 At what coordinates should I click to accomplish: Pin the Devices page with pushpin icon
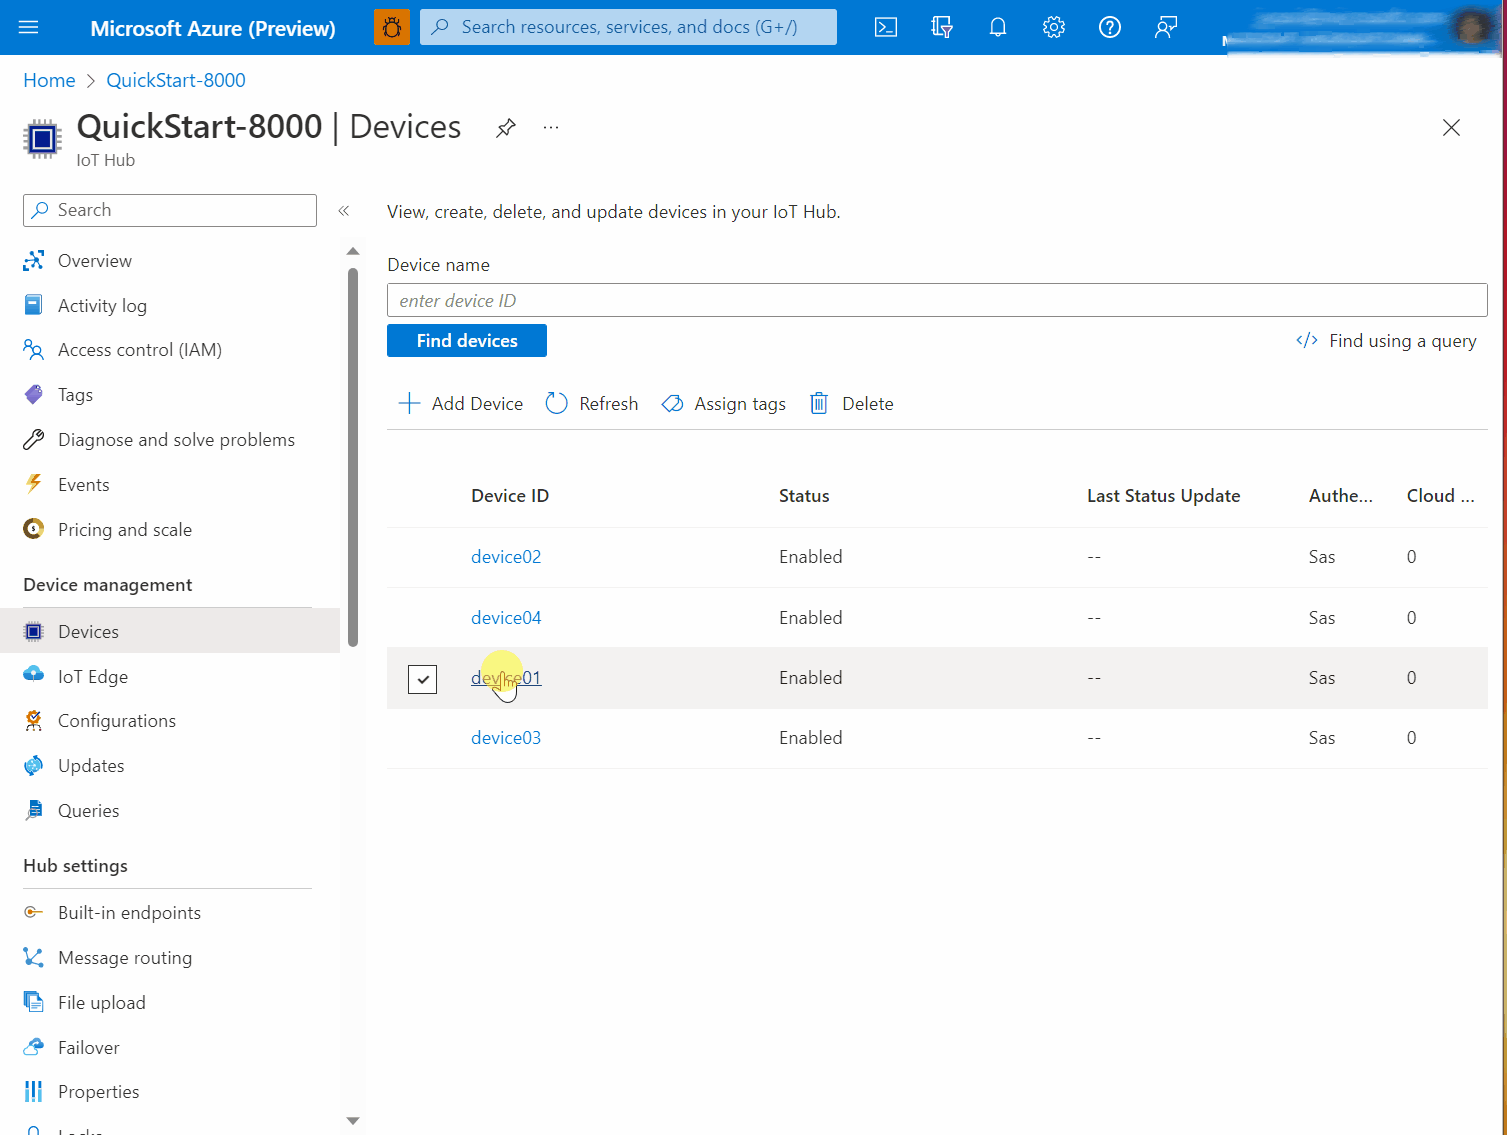(x=506, y=128)
